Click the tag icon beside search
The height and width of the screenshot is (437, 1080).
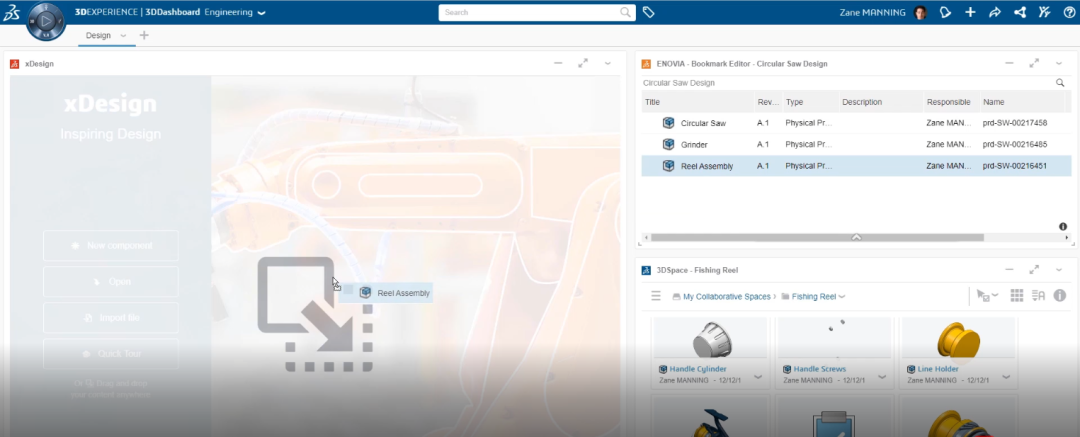pos(648,12)
